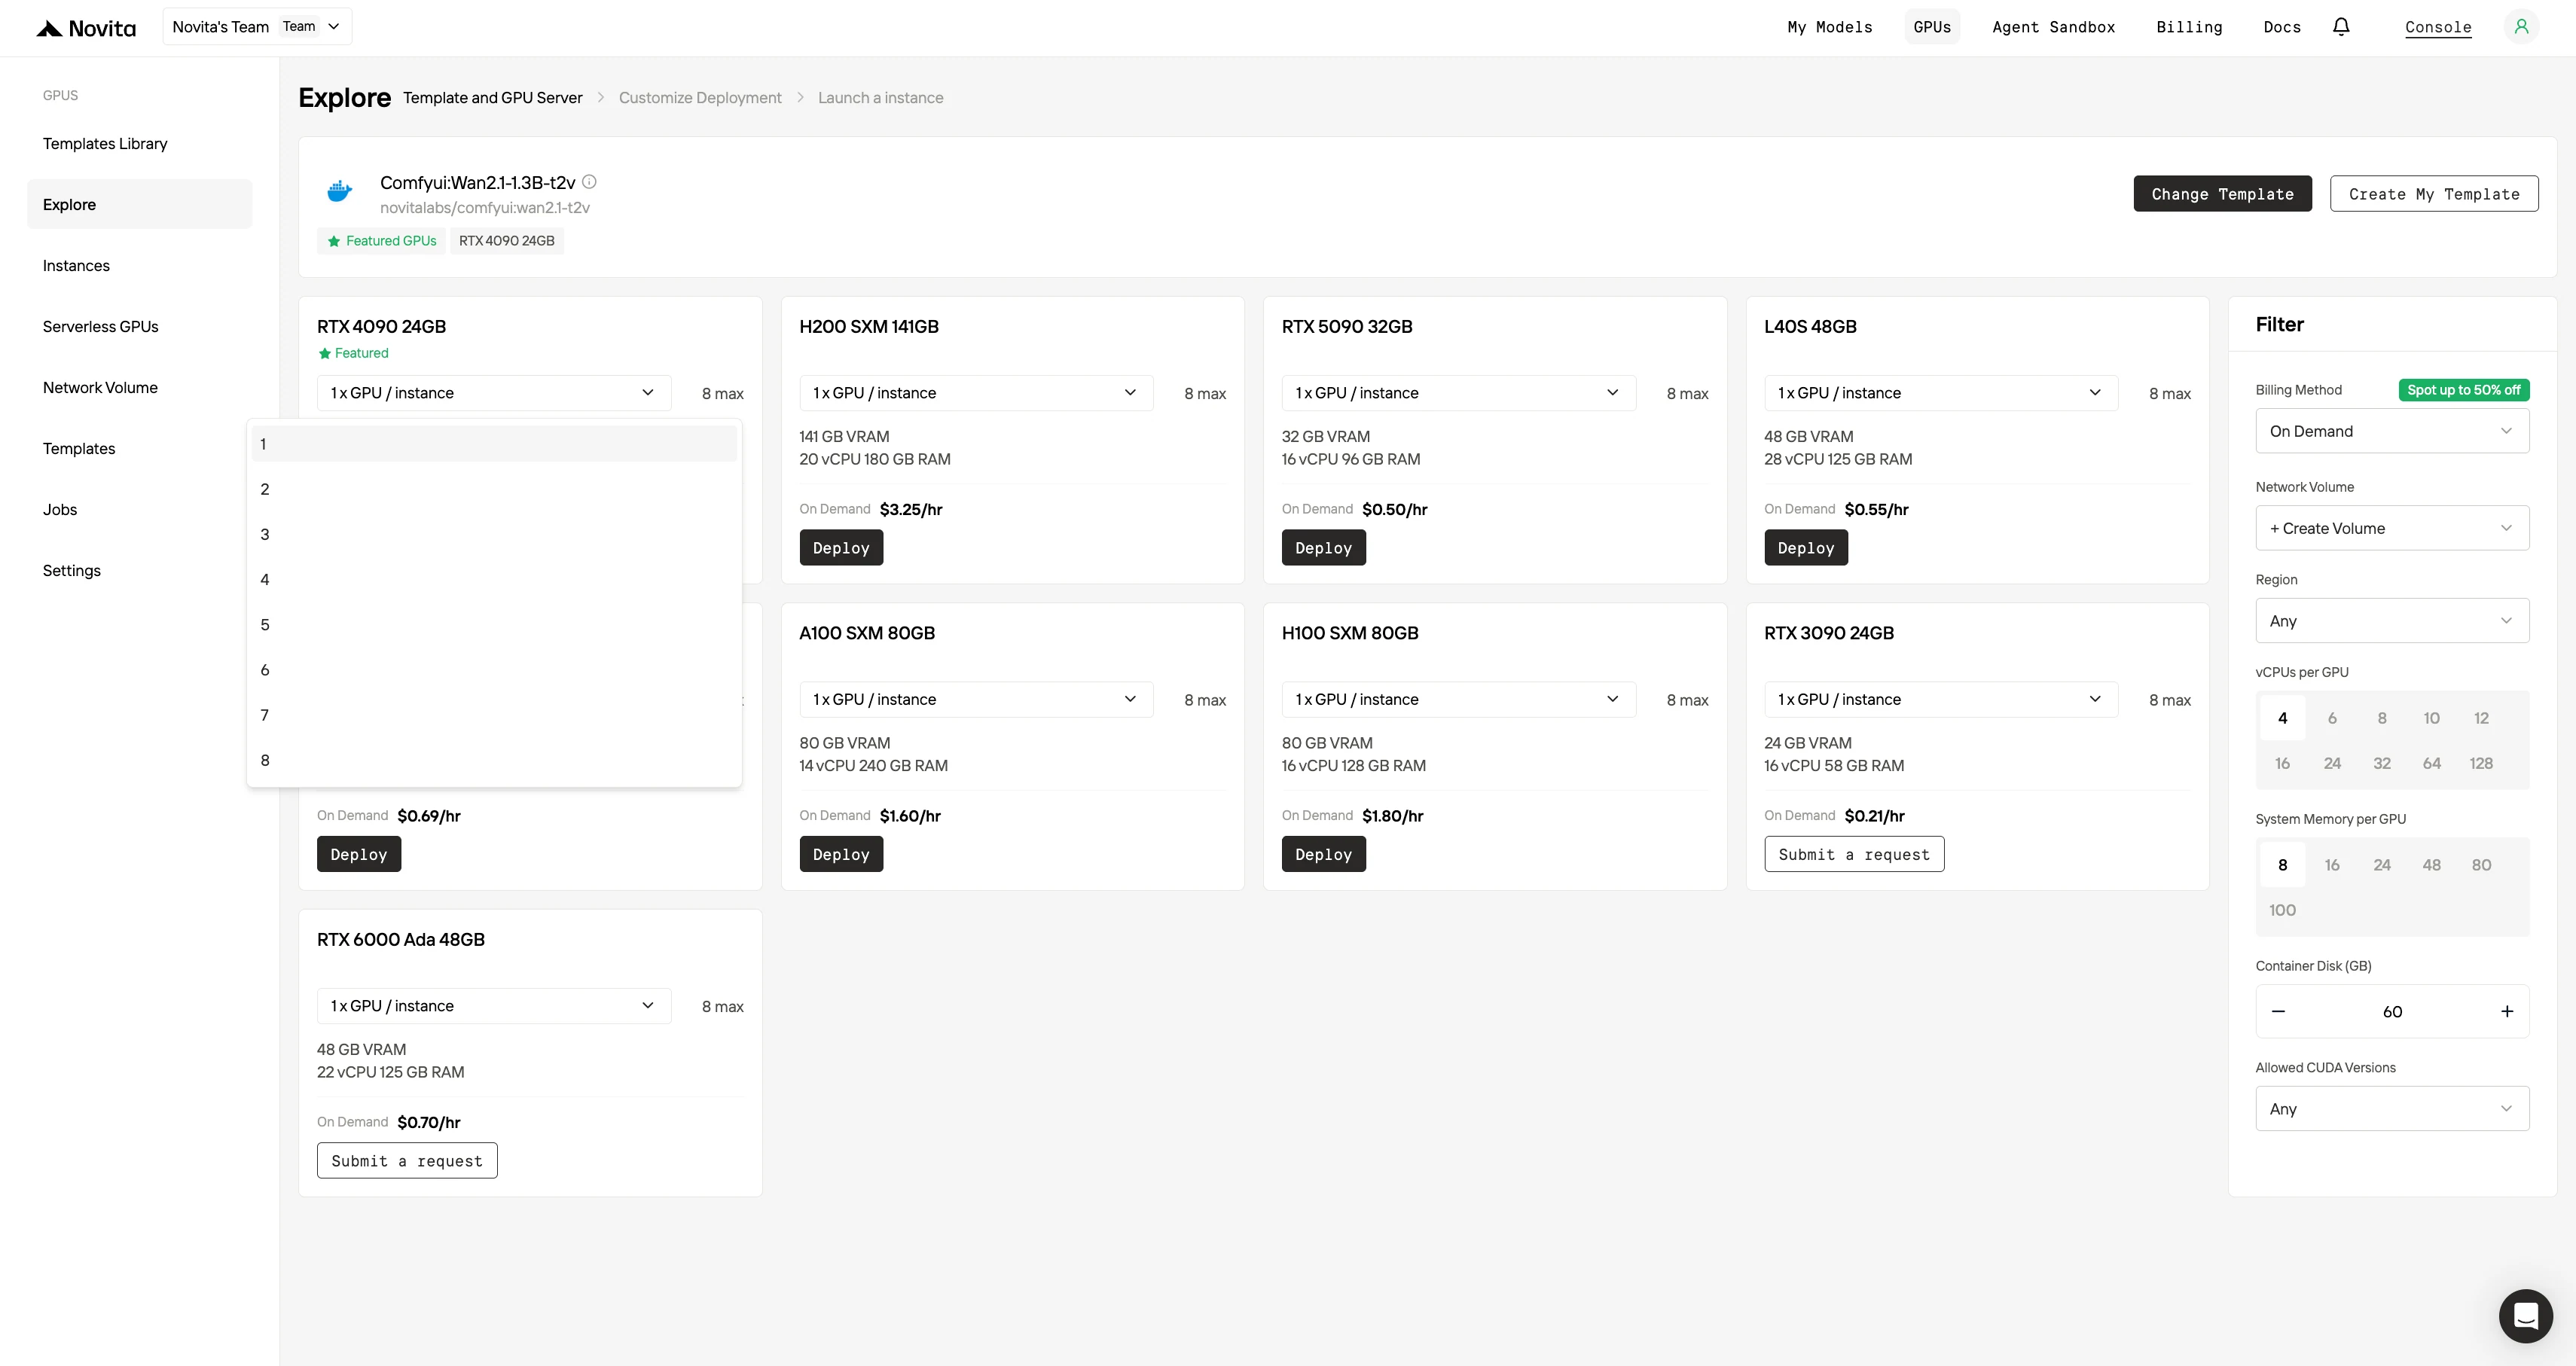Open Agent Sandbox in top navigation

2054,27
